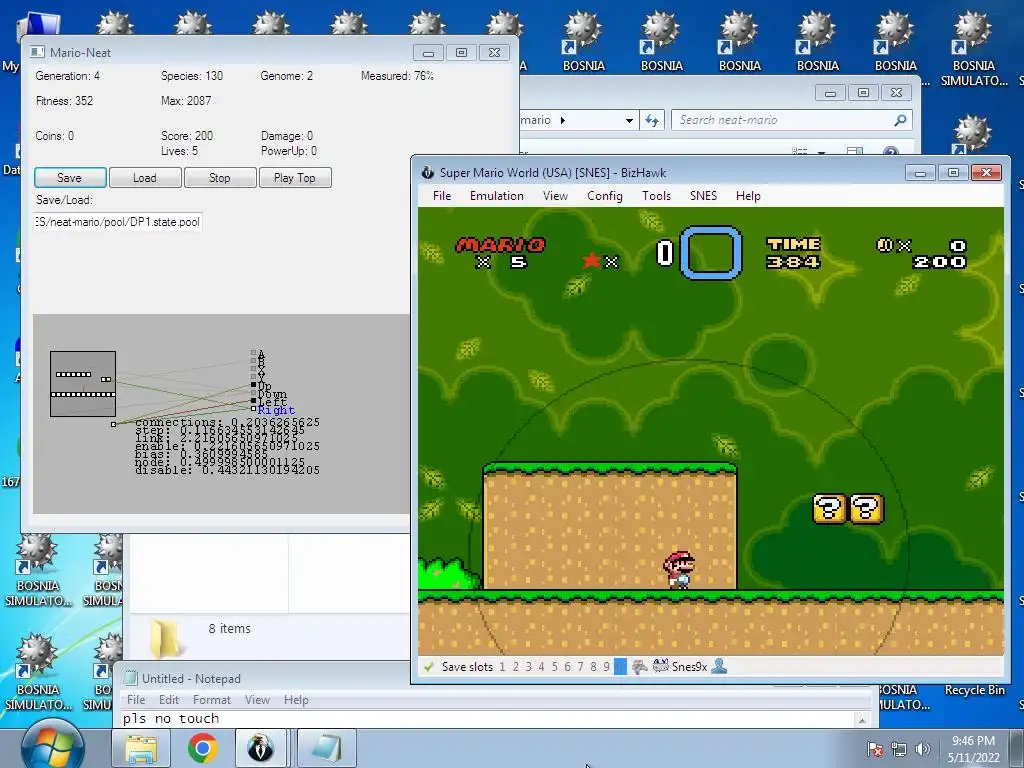Click the Notepad title bar icon
Viewport: 1024px width, 768px height.
[x=131, y=679]
